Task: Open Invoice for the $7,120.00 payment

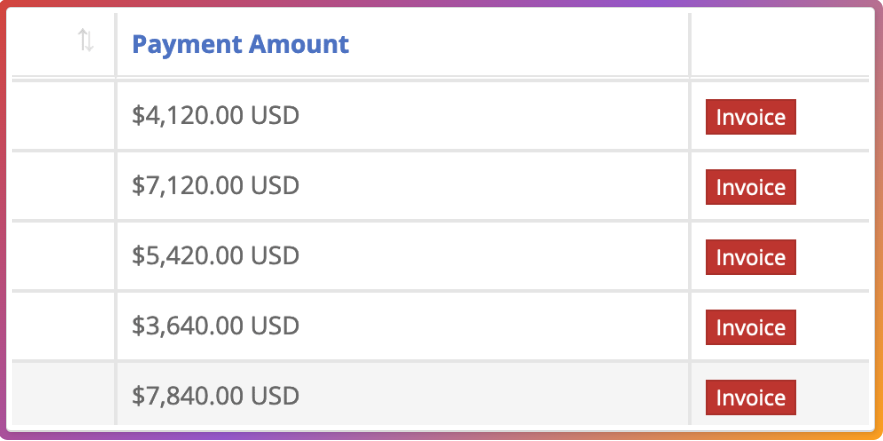Action: click(x=750, y=187)
